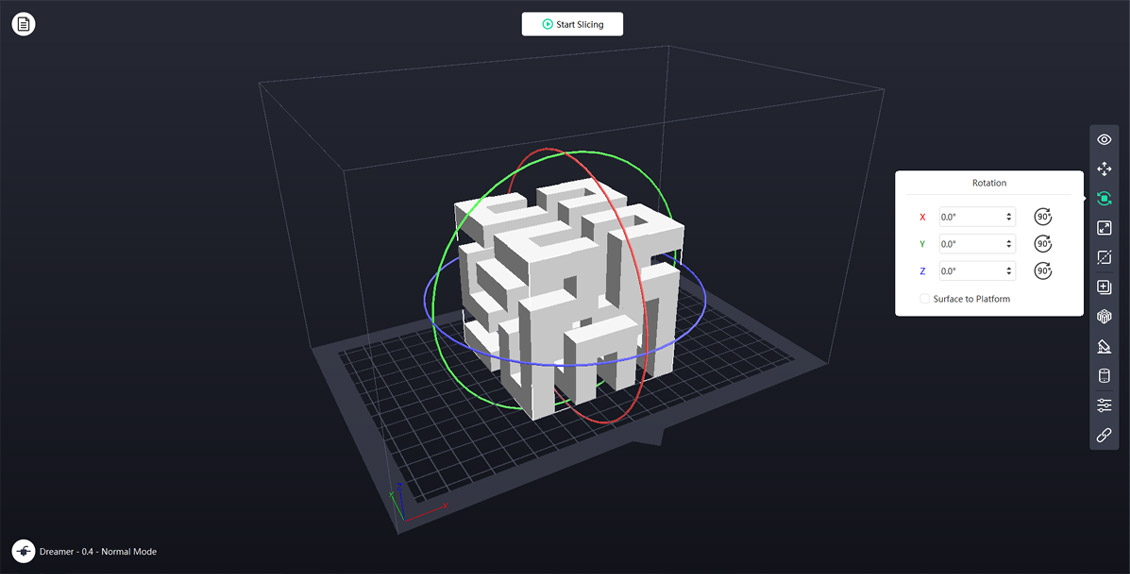Image resolution: width=1130 pixels, height=574 pixels.
Task: Open the file menu document icon
Action: 24,24
